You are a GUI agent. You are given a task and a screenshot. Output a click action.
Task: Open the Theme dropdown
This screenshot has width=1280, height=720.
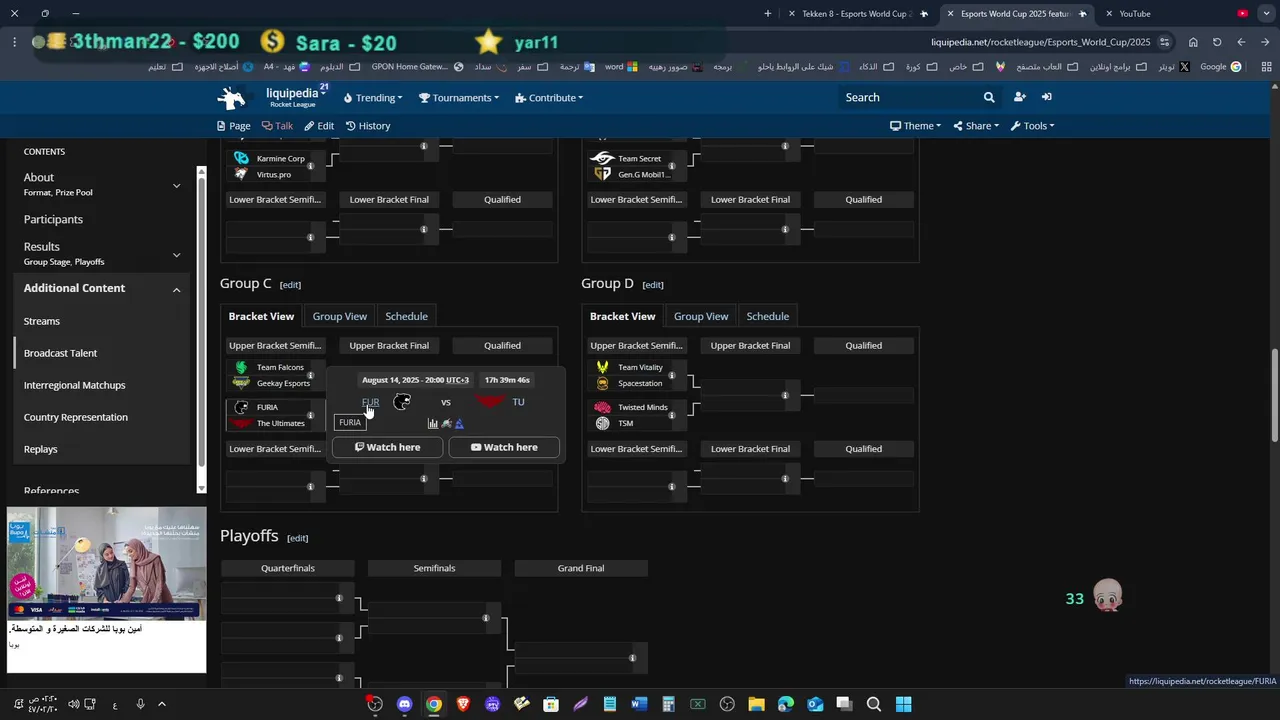point(915,126)
